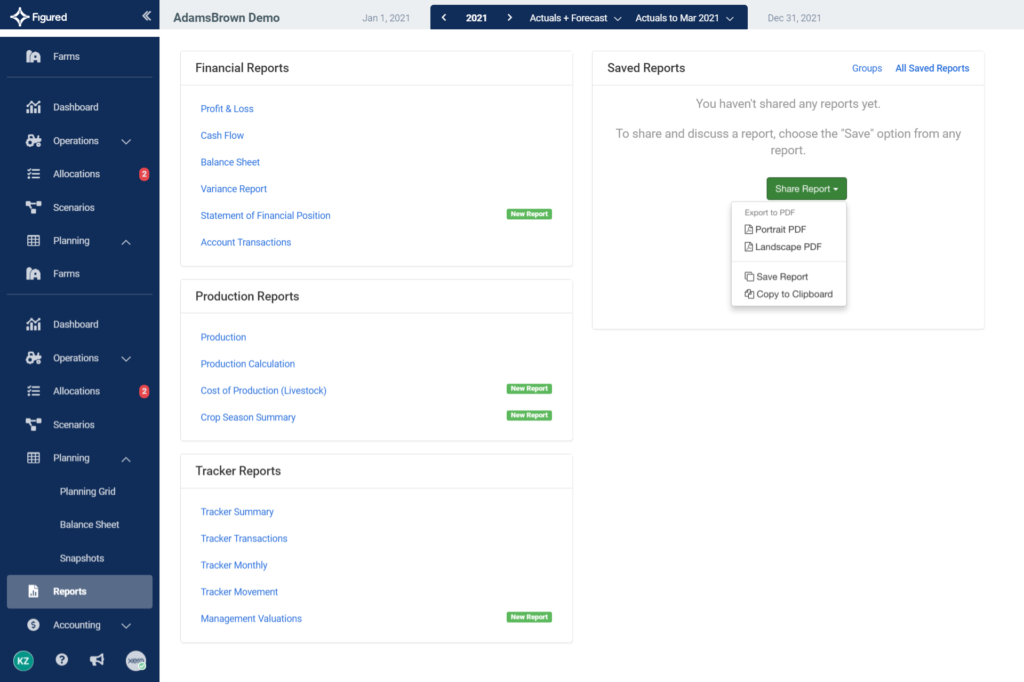Click the Farms barn icon just below the Figured logo
Image resolution: width=1024 pixels, height=682 pixels.
pos(33,56)
